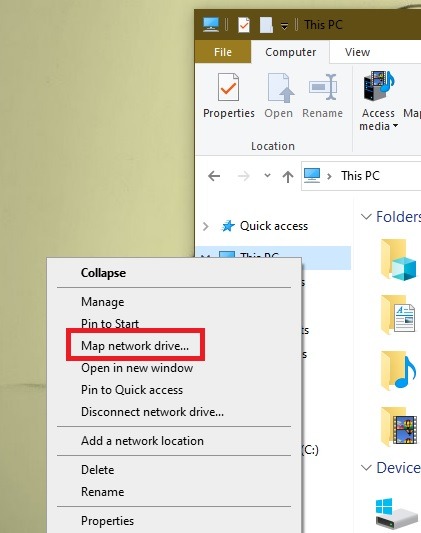The height and width of the screenshot is (533, 421).
Task: Switch to the Computer tab
Action: point(291,52)
